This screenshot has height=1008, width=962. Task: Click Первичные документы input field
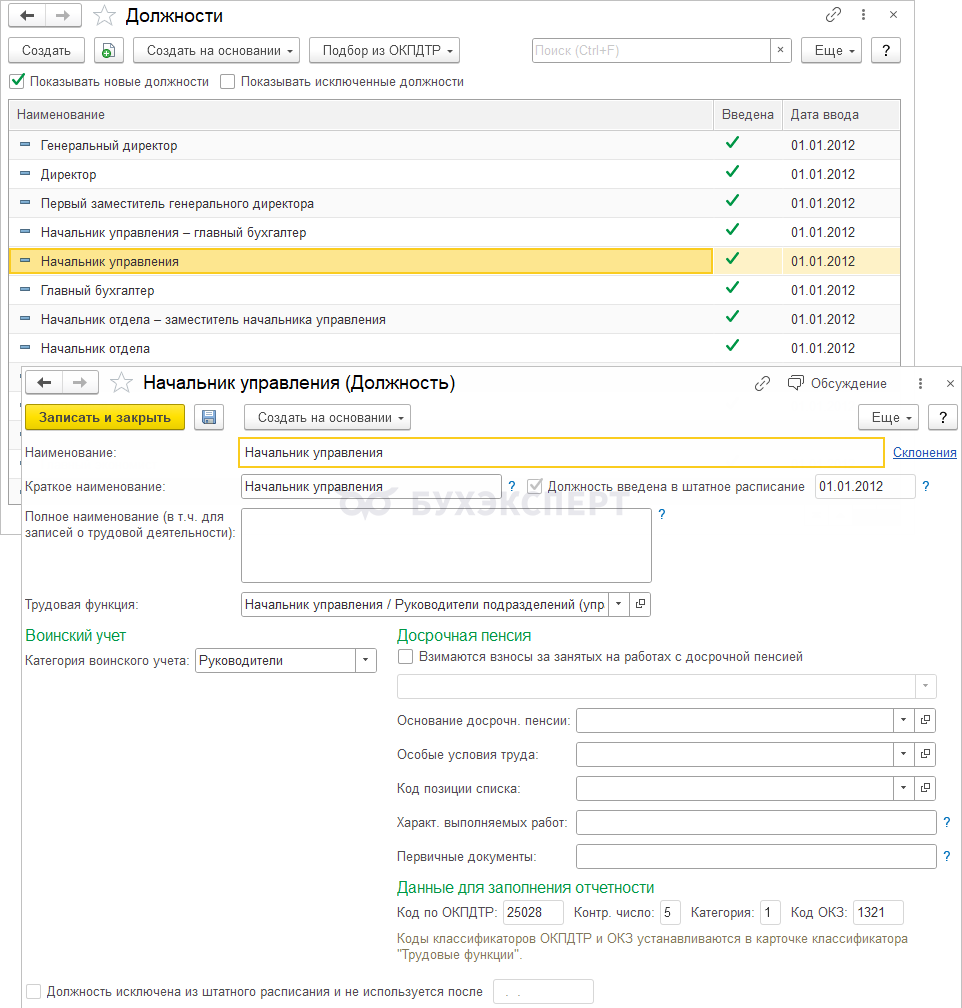[756, 856]
